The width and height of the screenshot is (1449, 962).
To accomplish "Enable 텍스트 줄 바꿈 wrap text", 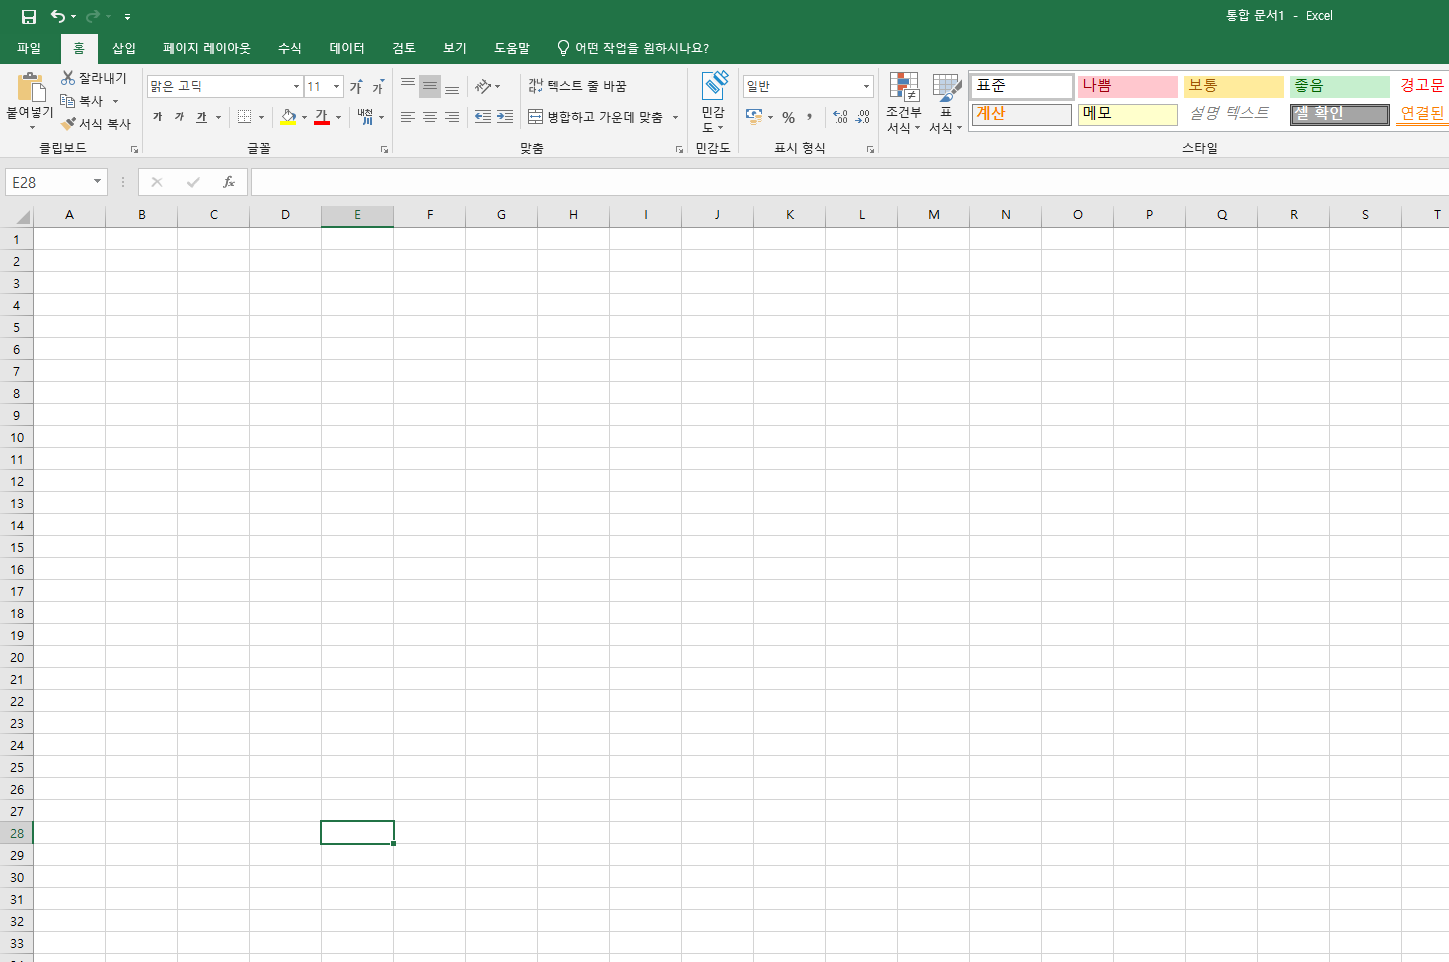I will coord(577,86).
